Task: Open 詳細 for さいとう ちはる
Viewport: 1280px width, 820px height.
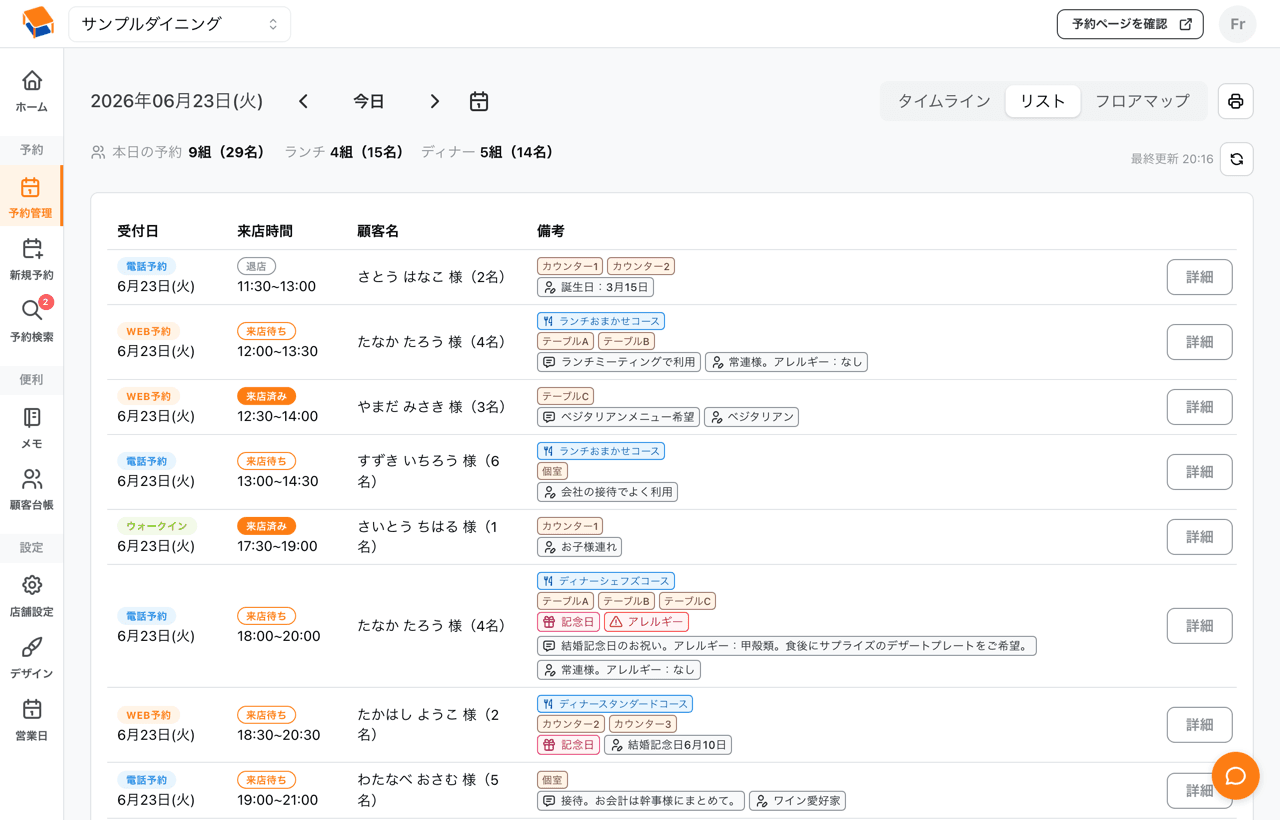Action: click(x=1199, y=537)
